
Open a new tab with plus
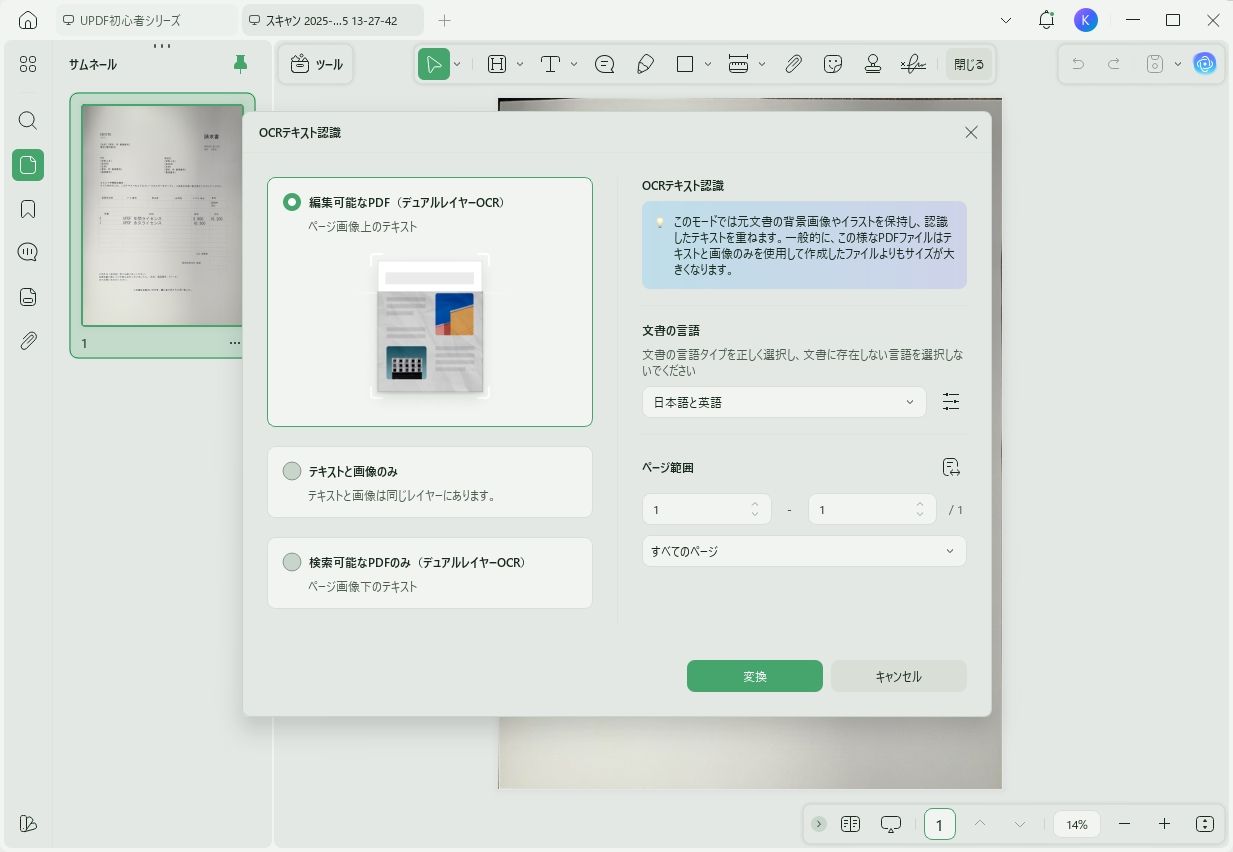pos(445,20)
